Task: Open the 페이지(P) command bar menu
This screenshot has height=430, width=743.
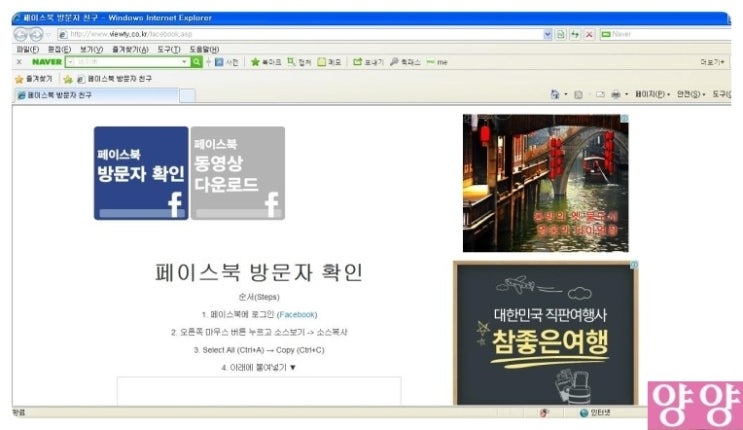Action: click(x=652, y=94)
